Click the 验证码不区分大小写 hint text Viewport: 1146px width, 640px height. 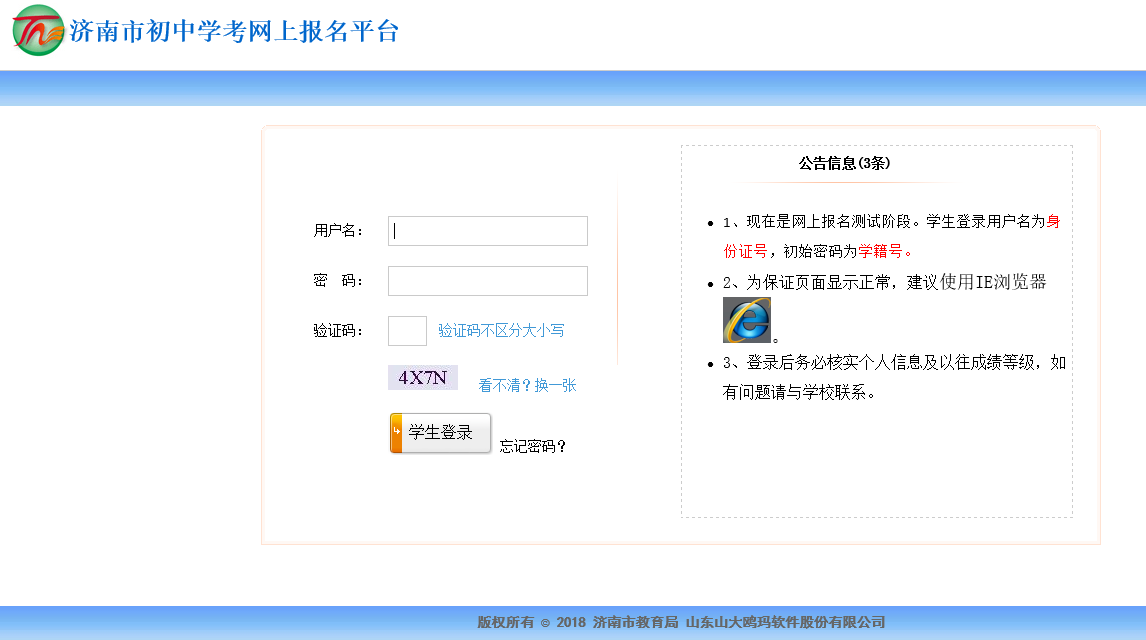(503, 329)
